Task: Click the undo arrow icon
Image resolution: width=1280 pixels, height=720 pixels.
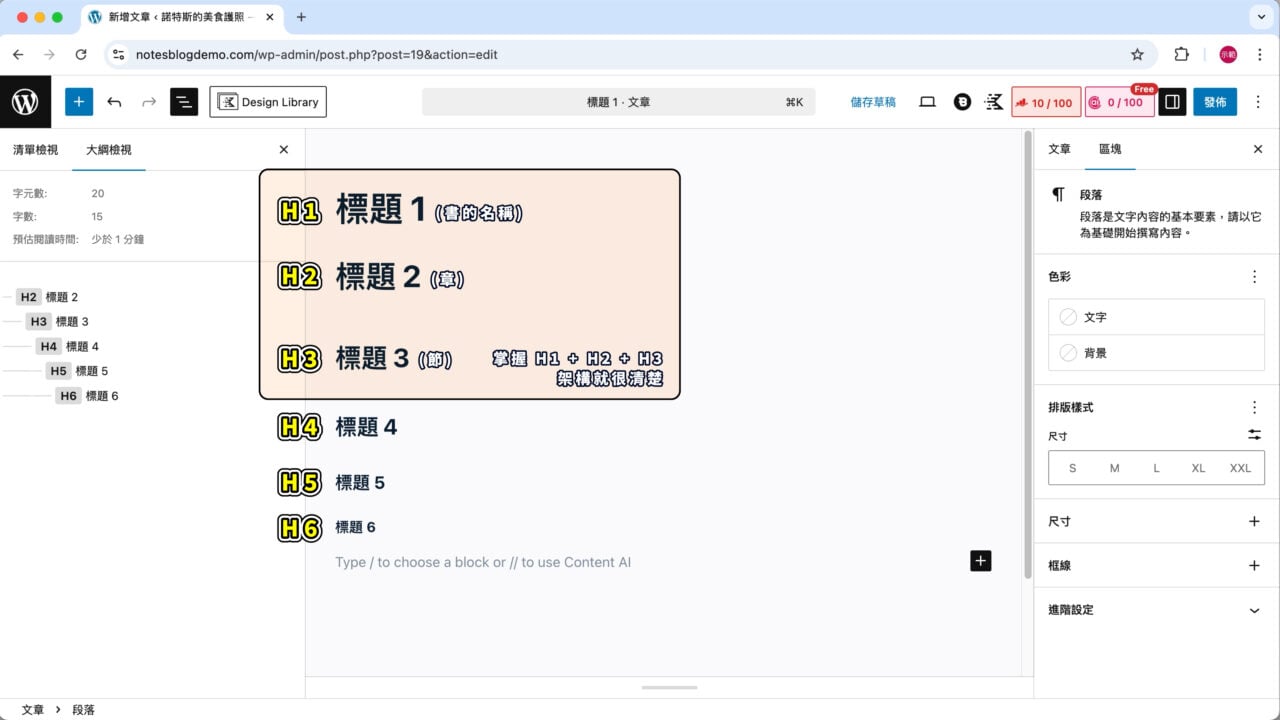Action: tap(114, 101)
